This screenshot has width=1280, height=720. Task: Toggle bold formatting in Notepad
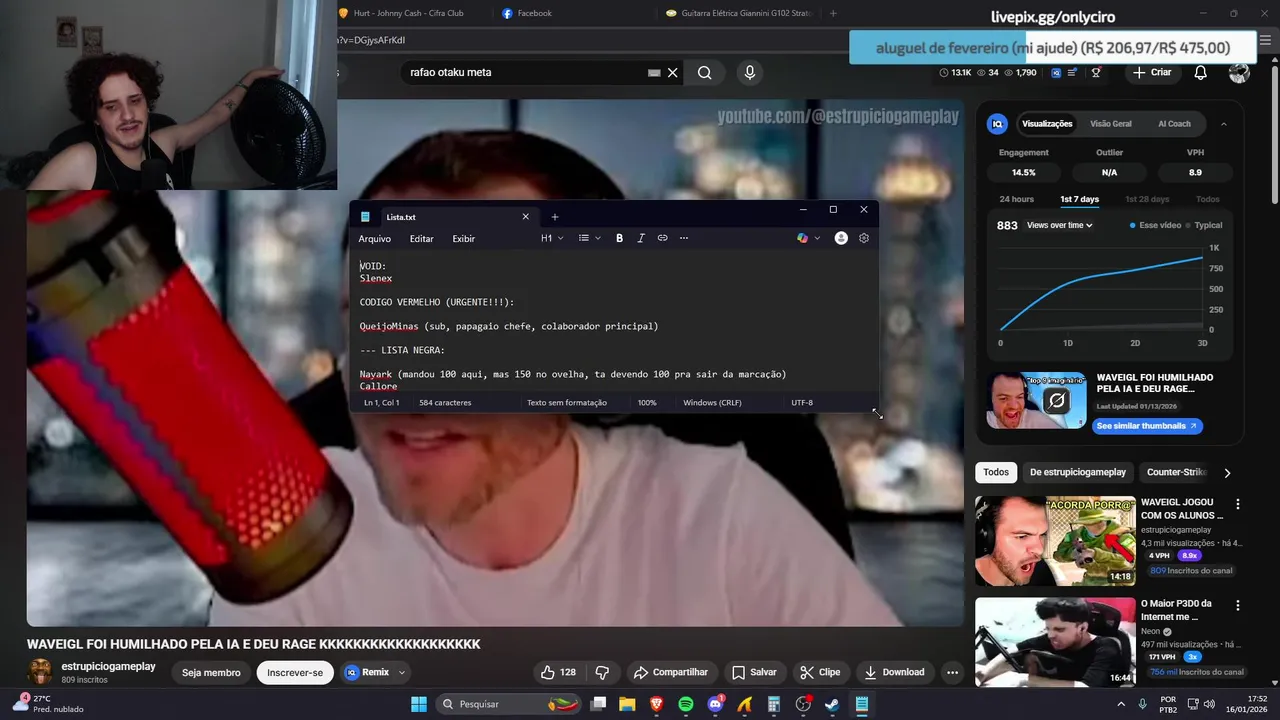pos(619,238)
